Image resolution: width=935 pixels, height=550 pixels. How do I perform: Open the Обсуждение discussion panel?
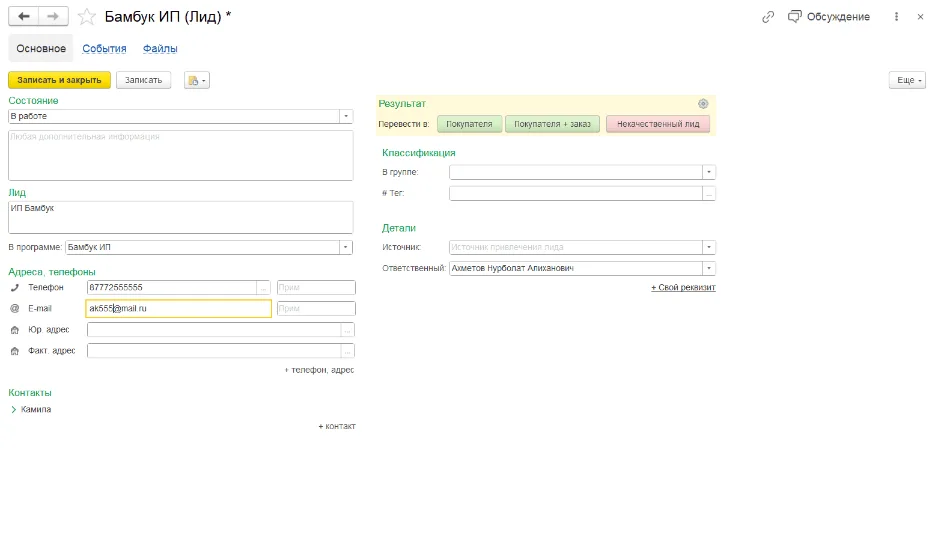click(x=829, y=17)
